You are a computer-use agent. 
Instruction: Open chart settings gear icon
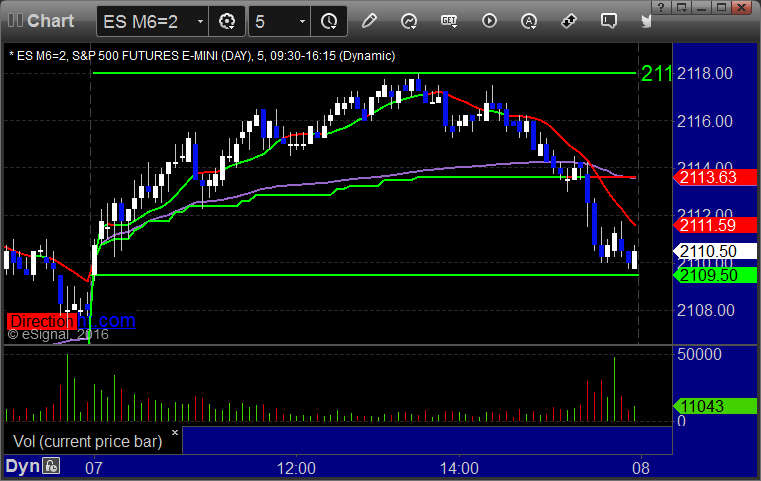click(x=227, y=21)
